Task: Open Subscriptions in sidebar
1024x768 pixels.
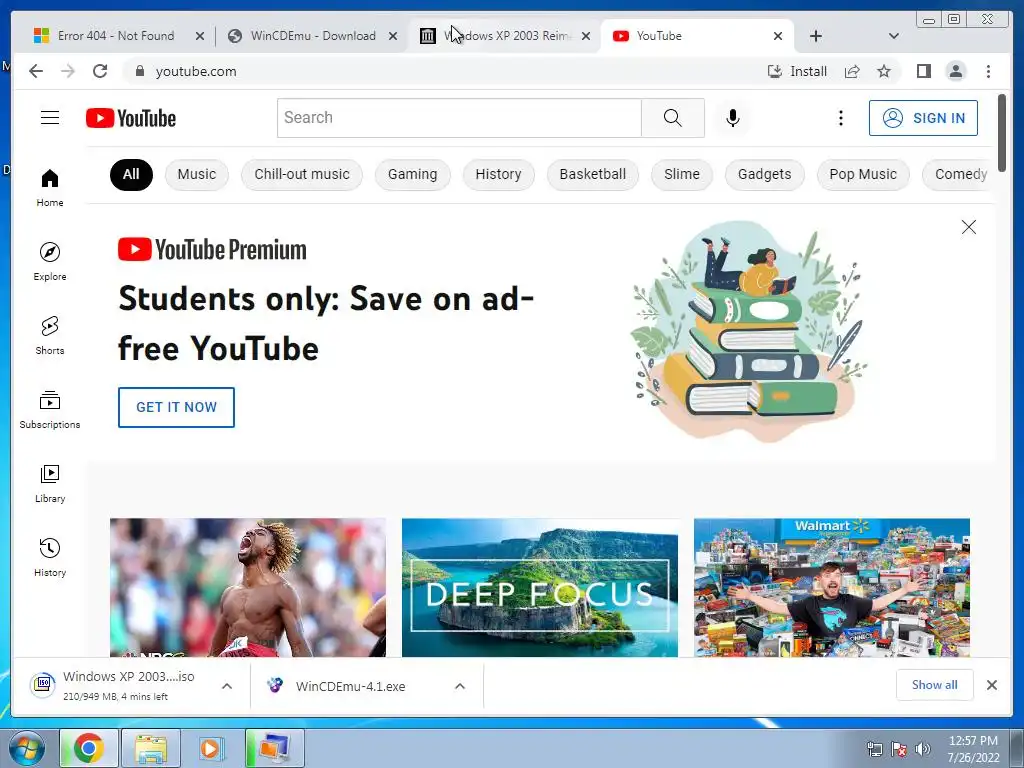Action: point(50,409)
